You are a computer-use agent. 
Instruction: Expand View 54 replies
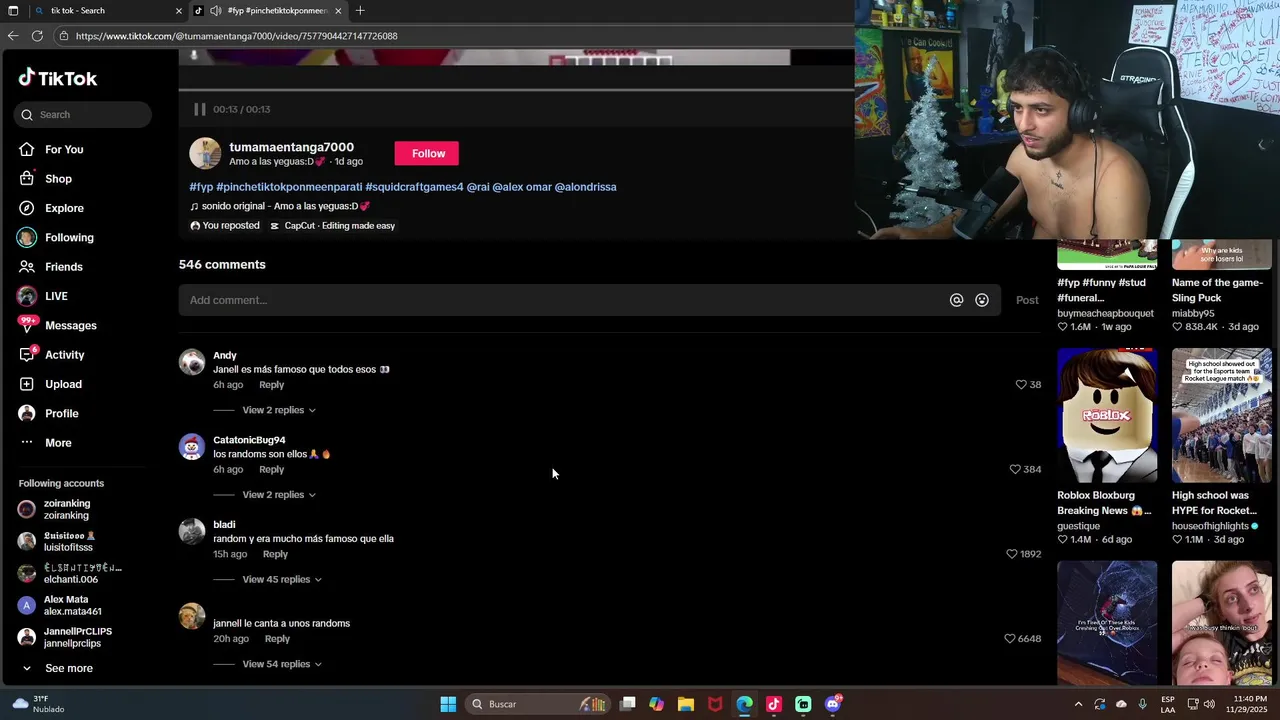click(282, 664)
